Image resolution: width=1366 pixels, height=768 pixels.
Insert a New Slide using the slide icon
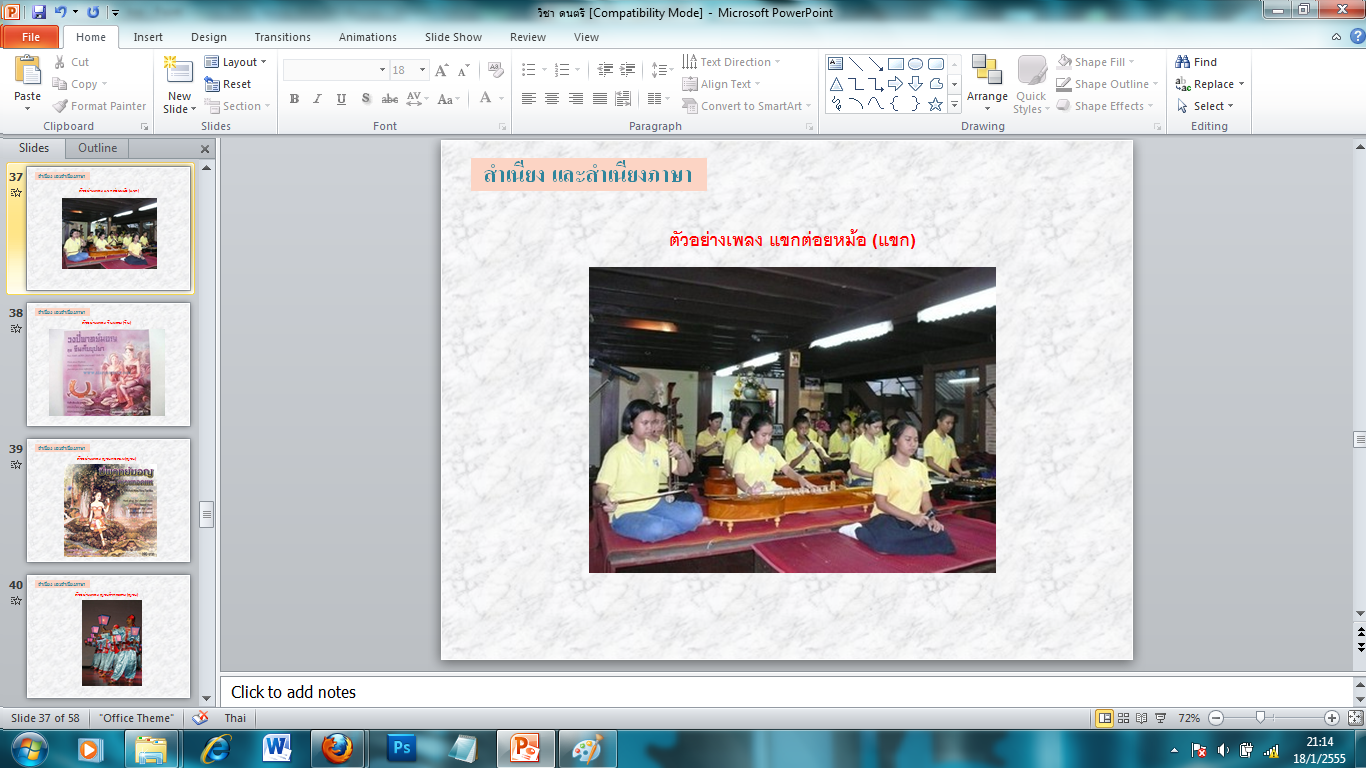point(179,70)
